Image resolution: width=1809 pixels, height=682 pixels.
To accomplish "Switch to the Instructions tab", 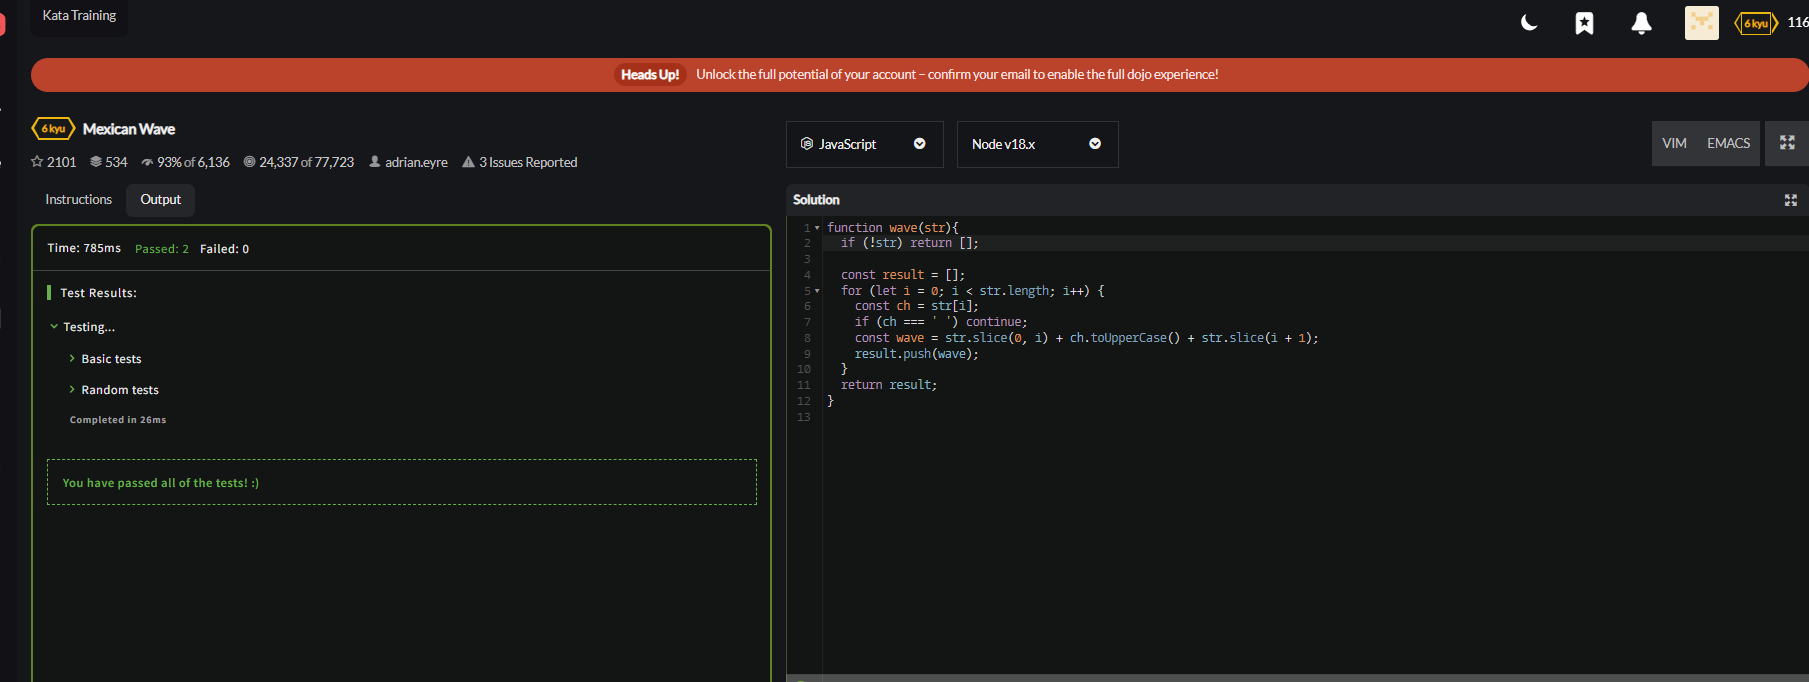I will [78, 200].
